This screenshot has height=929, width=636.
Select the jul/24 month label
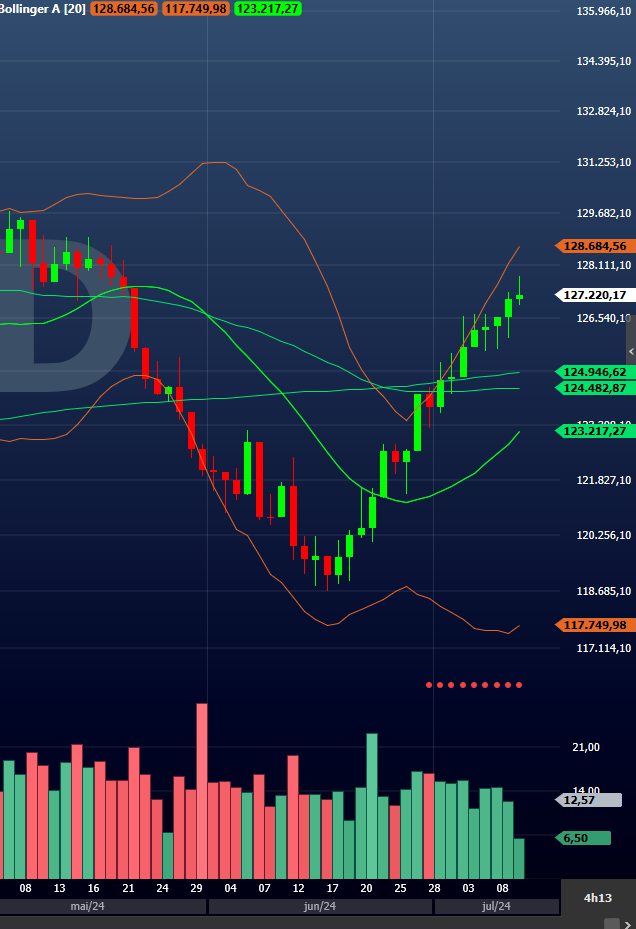click(x=496, y=906)
